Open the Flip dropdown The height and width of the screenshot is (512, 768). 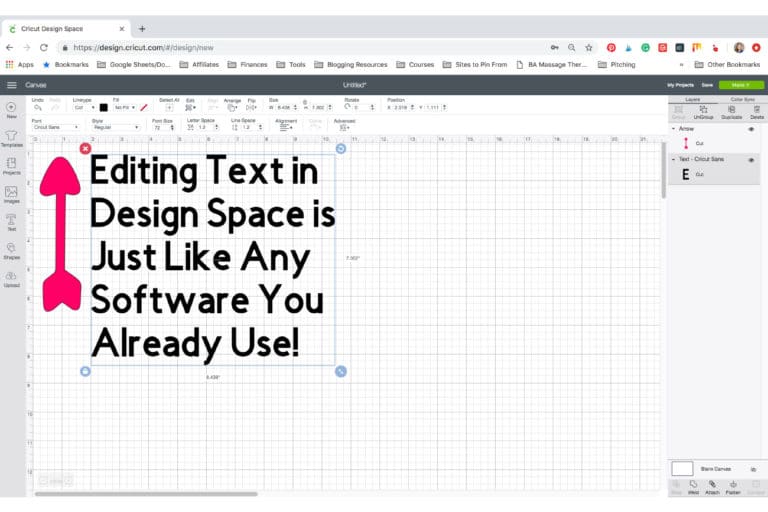tap(251, 108)
